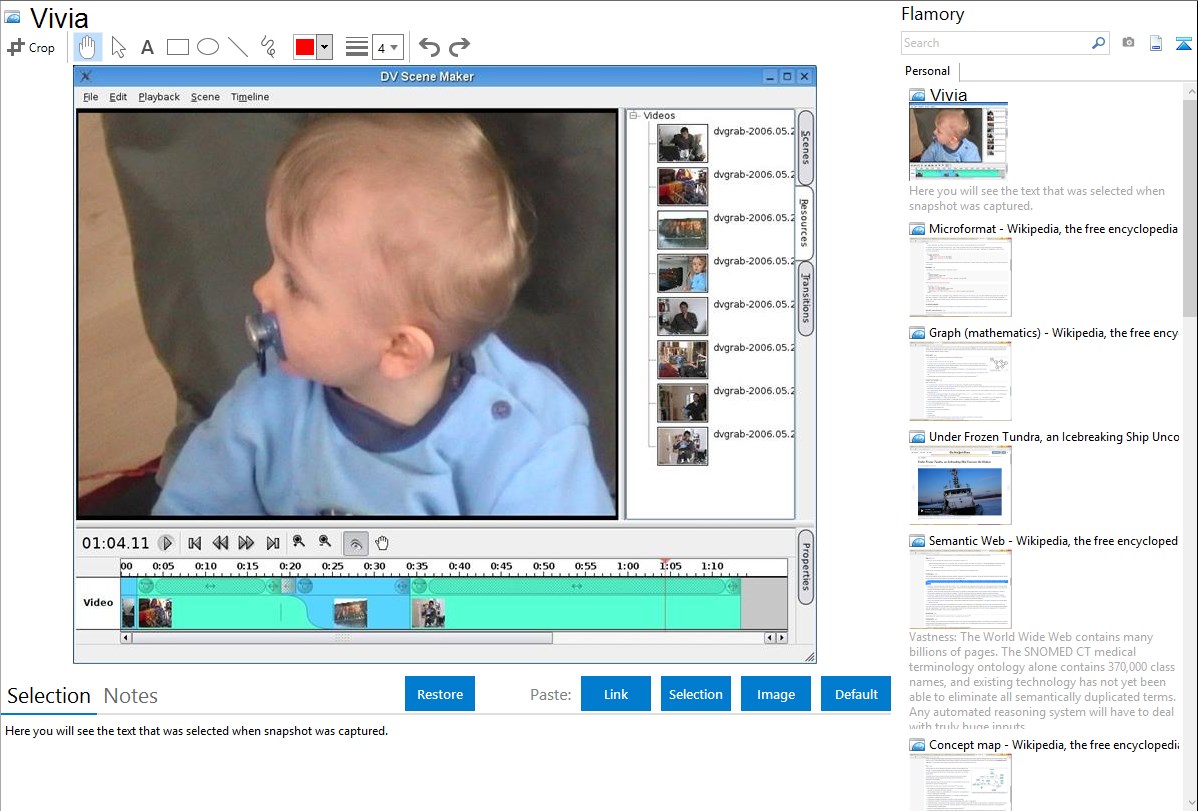Select the straight line tool
This screenshot has width=1198, height=811.
point(238,47)
